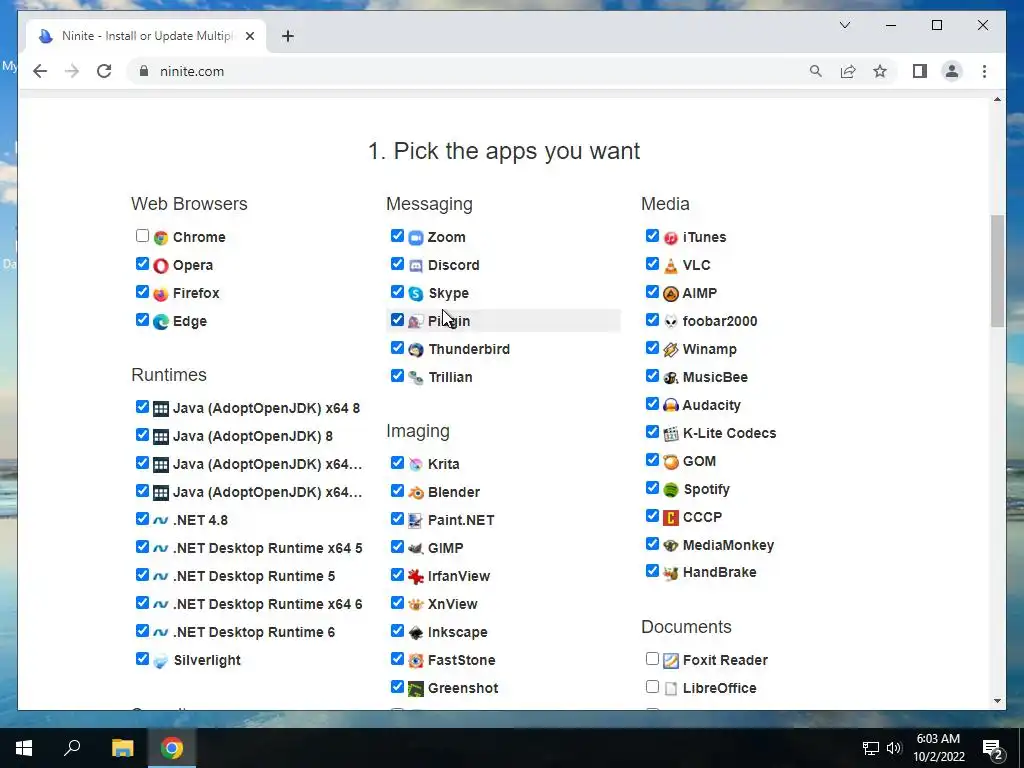Click the IrfanView red icon
The height and width of the screenshot is (768, 1024).
click(x=416, y=577)
